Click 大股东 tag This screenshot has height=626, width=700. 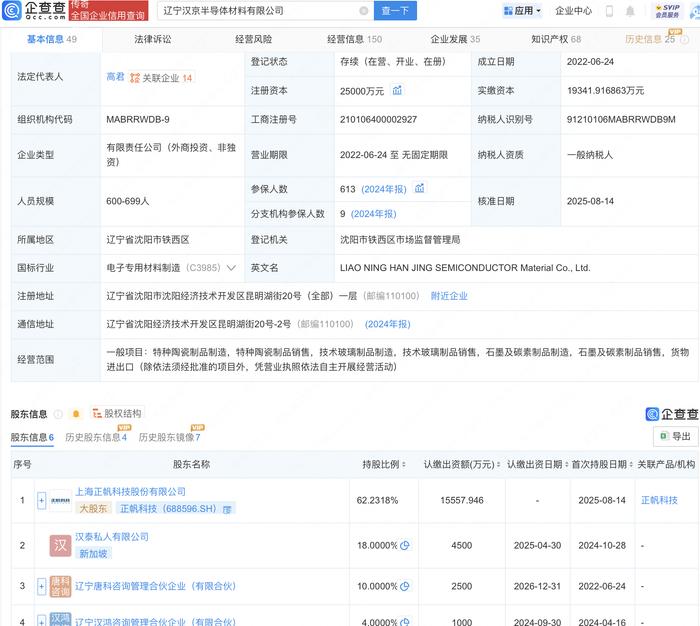[x=93, y=509]
